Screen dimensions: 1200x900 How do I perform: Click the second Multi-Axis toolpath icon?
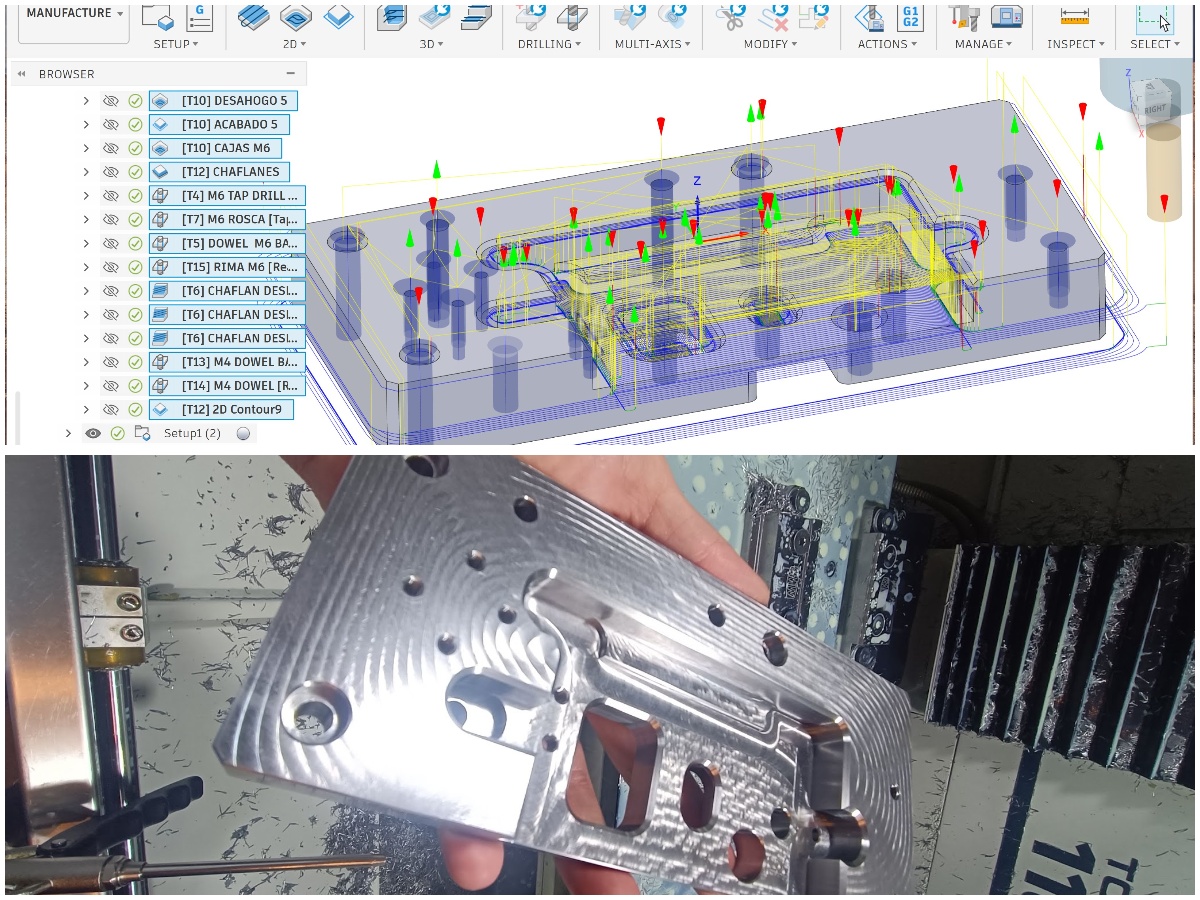(670, 17)
